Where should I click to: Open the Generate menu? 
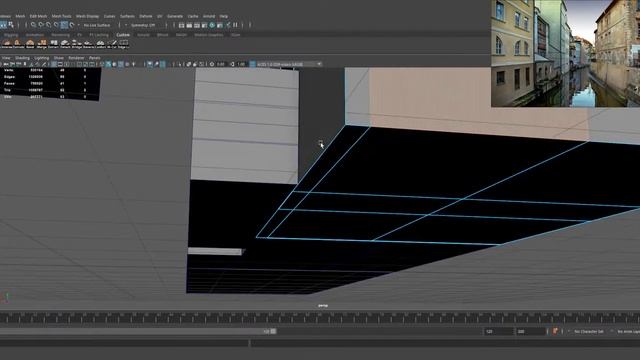coord(175,16)
